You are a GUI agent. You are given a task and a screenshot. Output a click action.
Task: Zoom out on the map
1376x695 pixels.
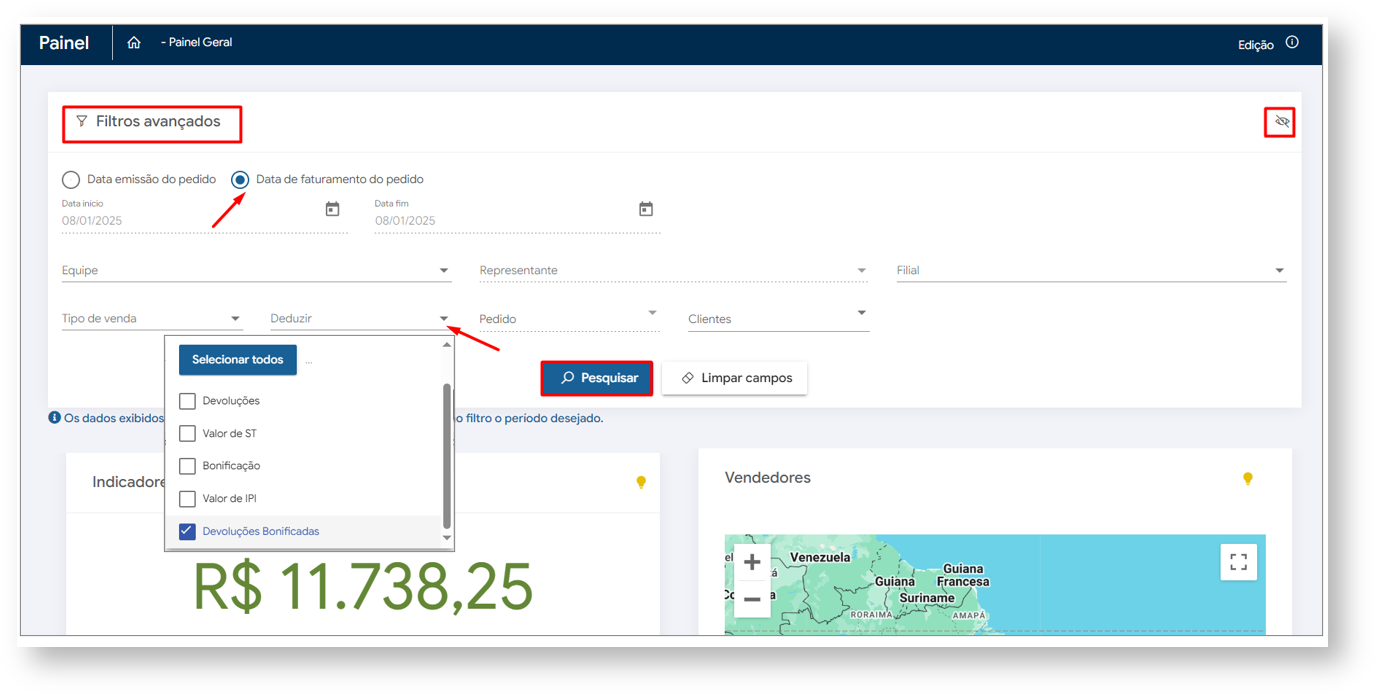752,599
